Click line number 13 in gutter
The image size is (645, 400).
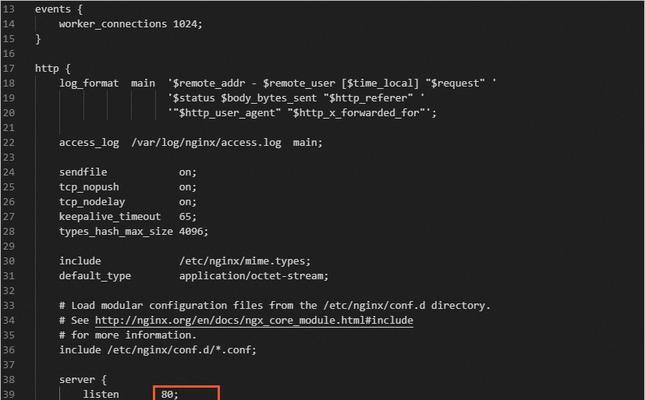pos(9,9)
